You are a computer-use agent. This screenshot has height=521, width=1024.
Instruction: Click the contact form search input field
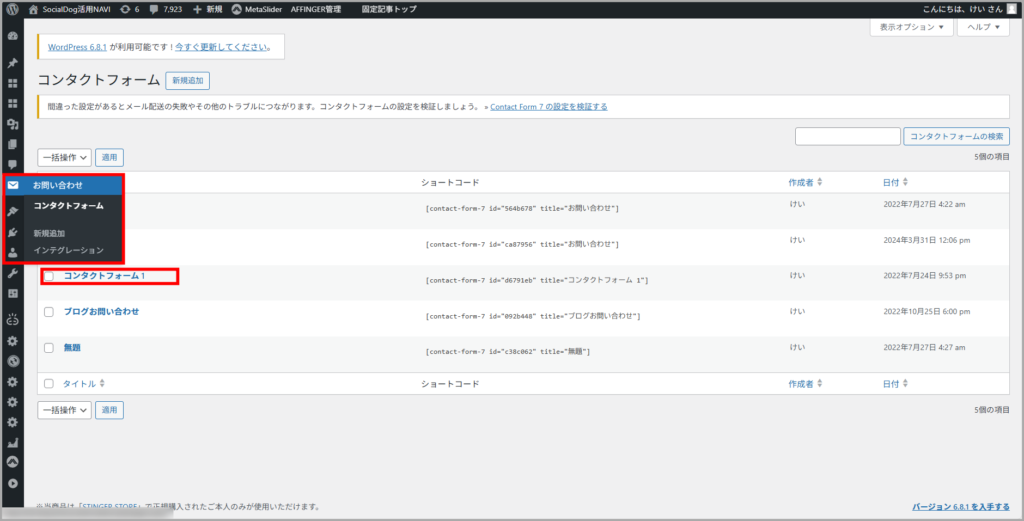pyautogui.click(x=848, y=136)
